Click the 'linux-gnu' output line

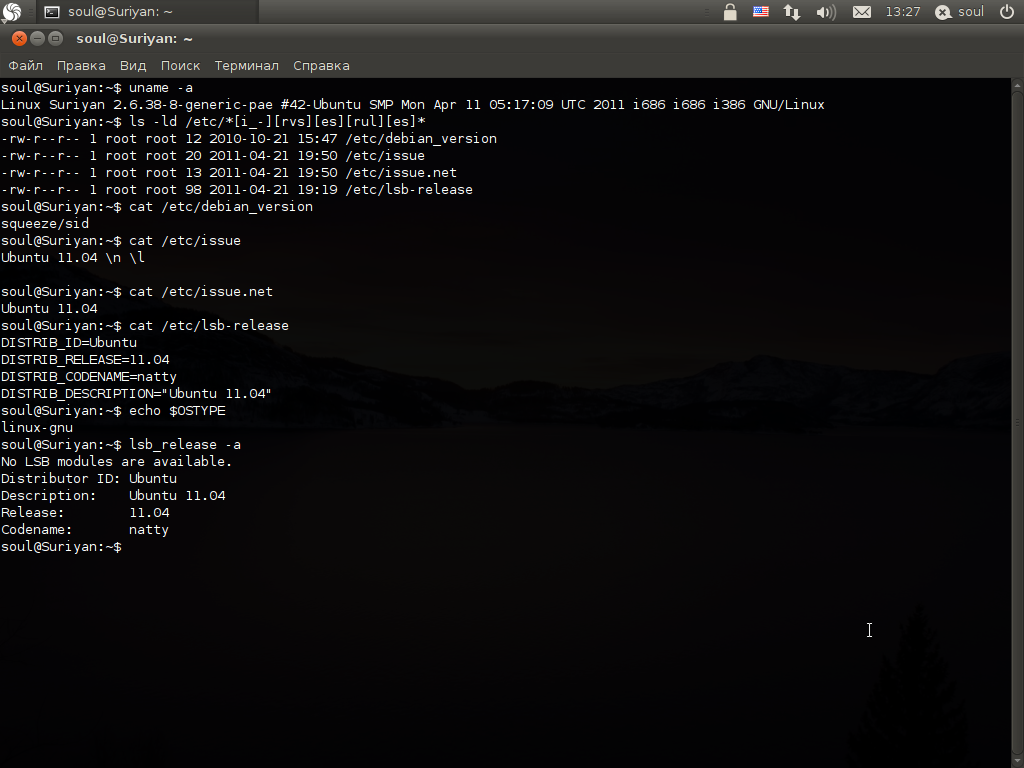pos(37,427)
